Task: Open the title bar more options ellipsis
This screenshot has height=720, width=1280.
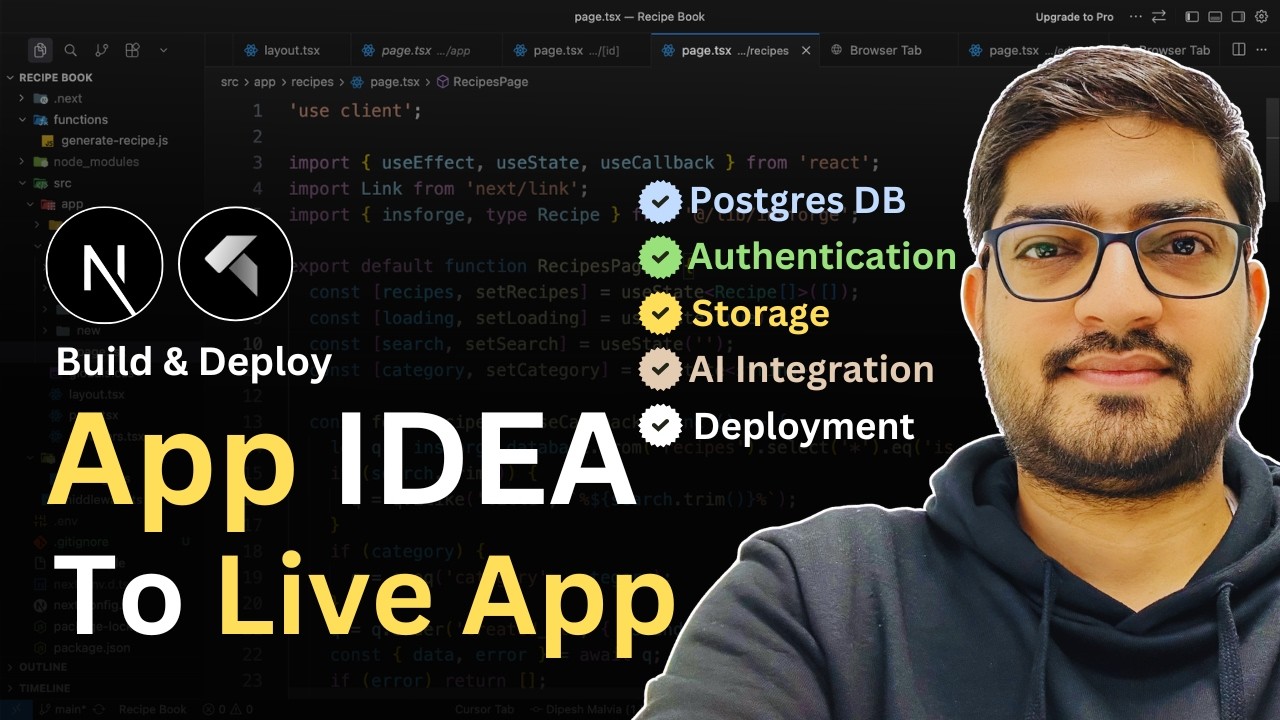Action: pyautogui.click(x=1135, y=17)
